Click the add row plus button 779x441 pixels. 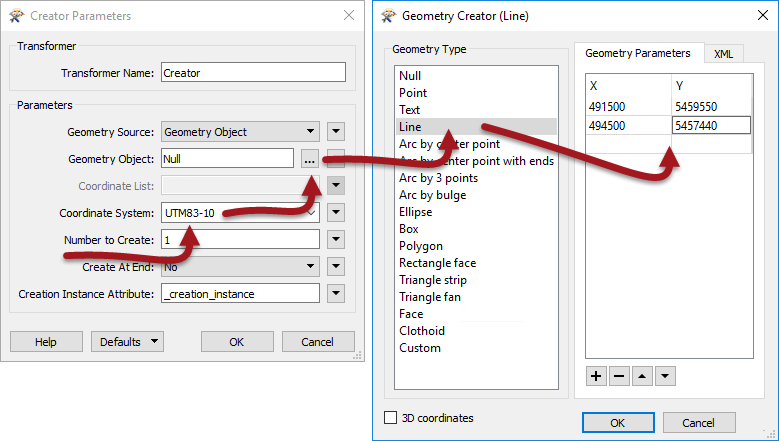pos(596,376)
